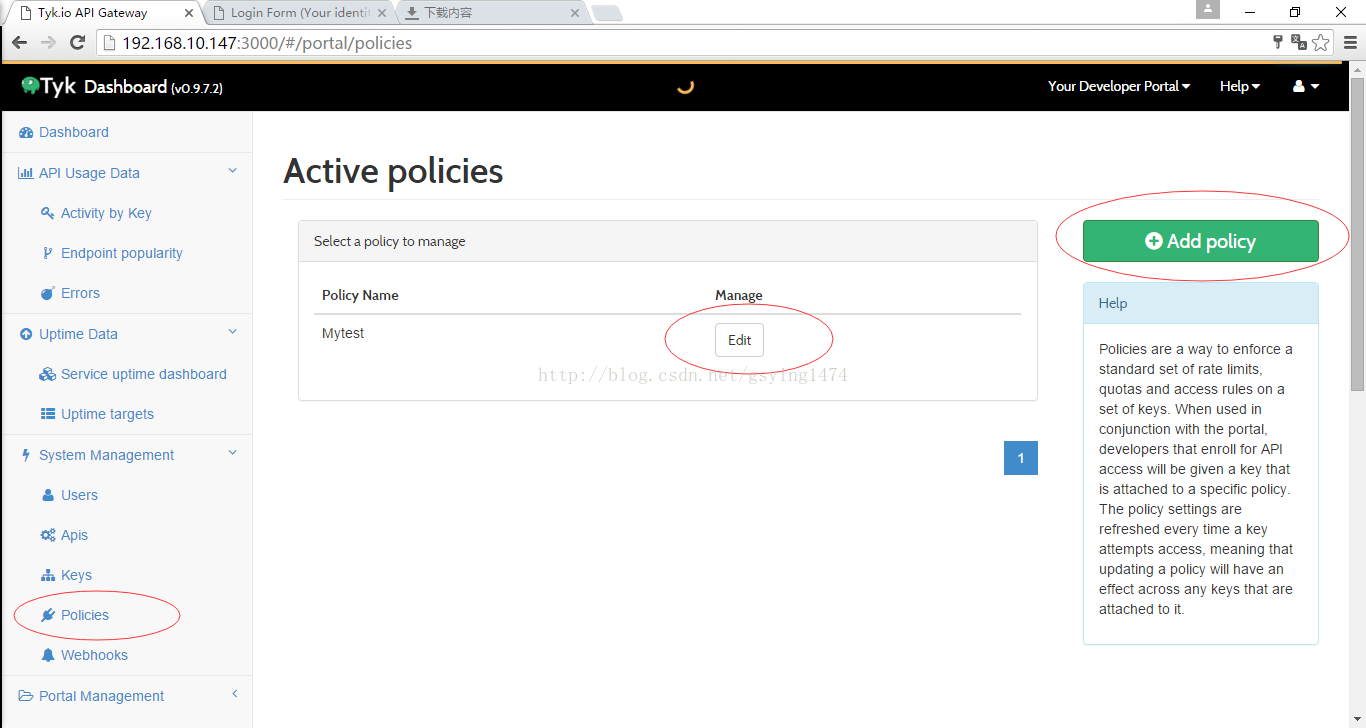Click the Help panel header
The width and height of the screenshot is (1366, 728).
tap(1200, 303)
